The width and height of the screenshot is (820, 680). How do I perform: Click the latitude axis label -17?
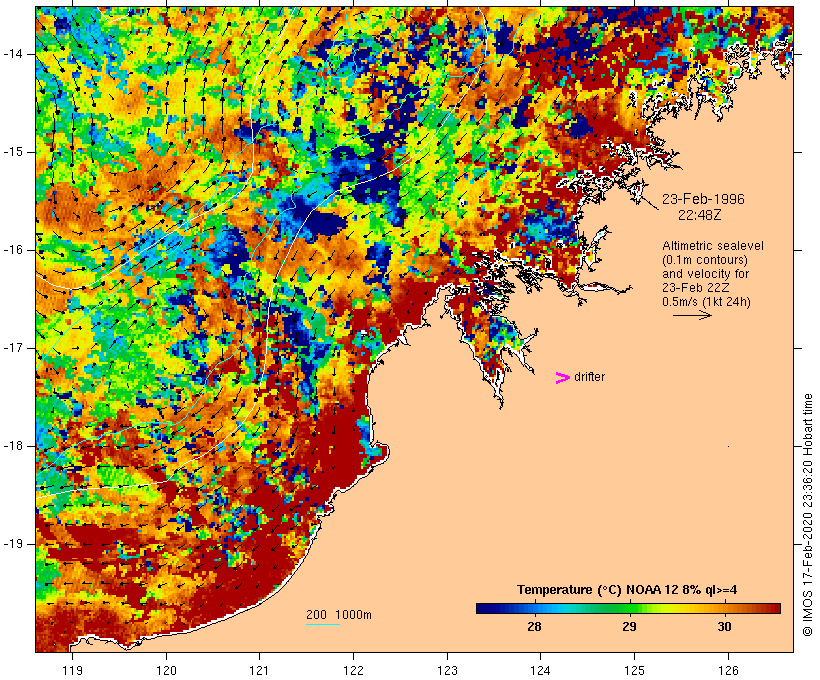click(x=13, y=348)
